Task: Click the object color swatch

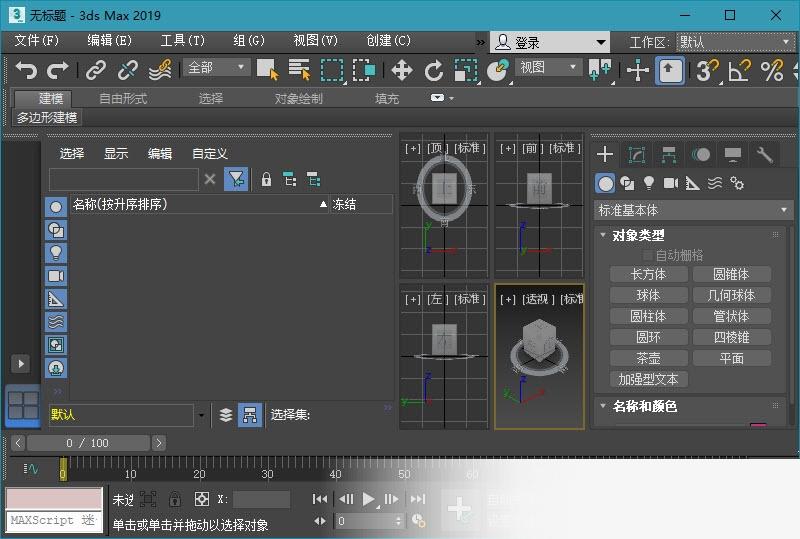Action: [758, 424]
